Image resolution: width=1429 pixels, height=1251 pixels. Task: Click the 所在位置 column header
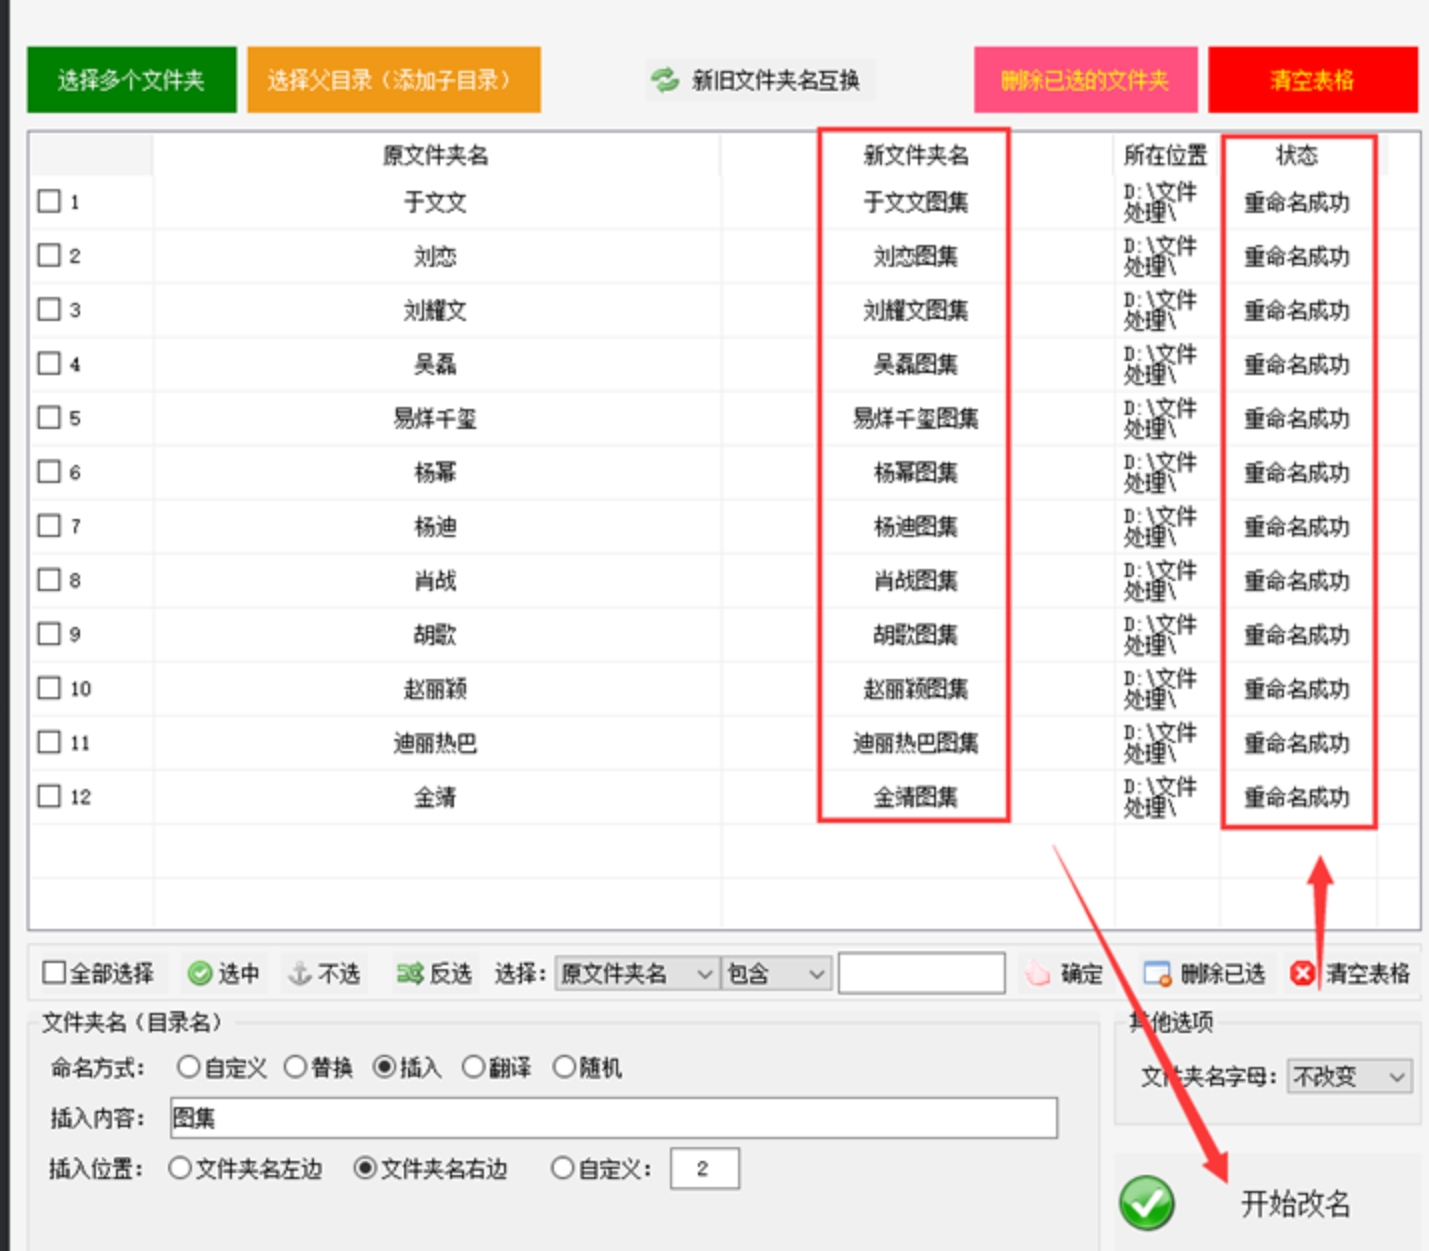[x=1166, y=155]
